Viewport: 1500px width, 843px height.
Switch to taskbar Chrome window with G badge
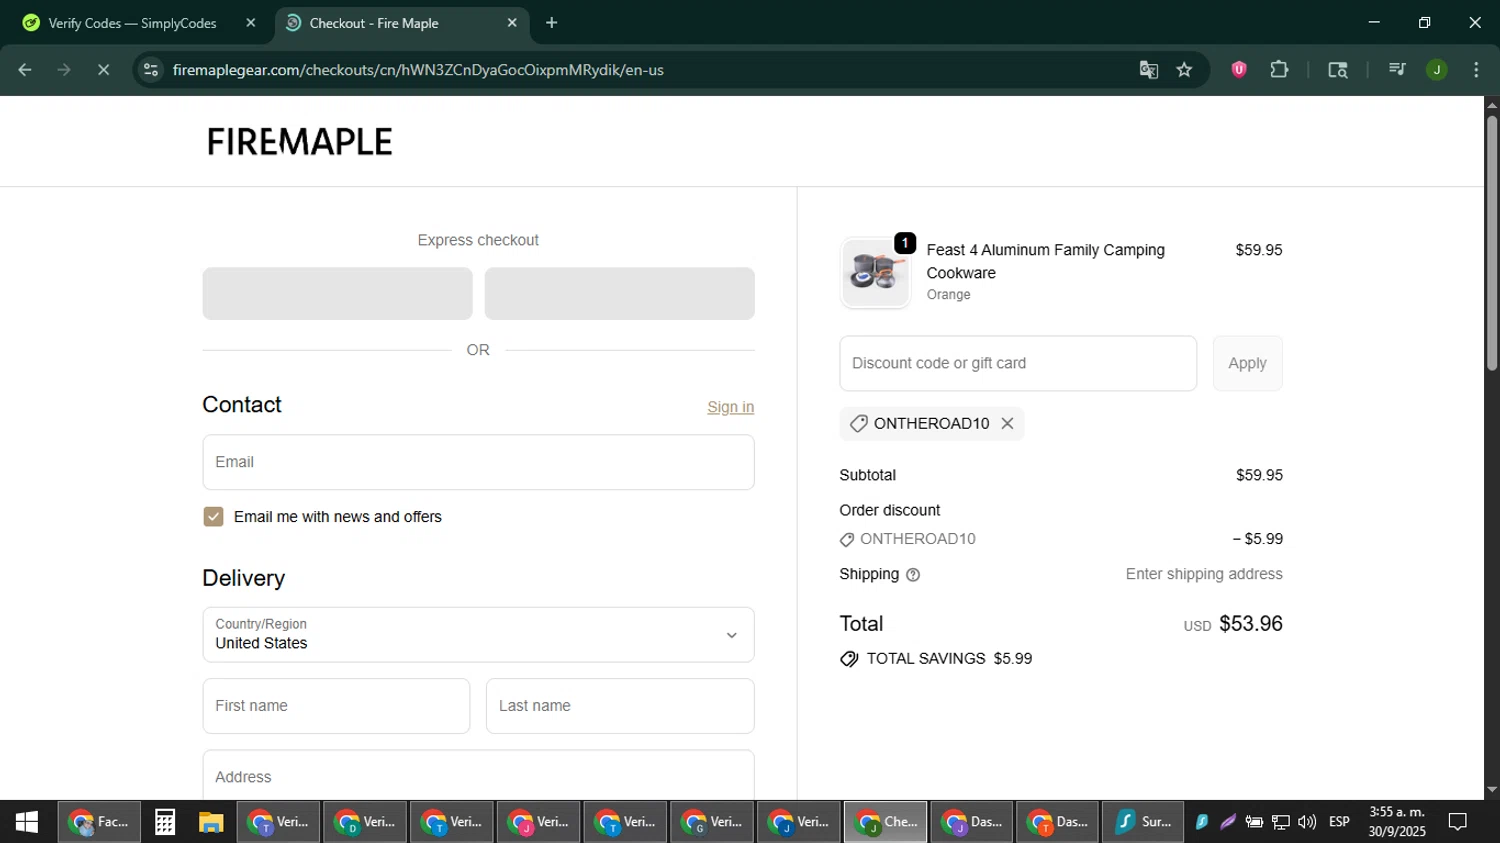click(712, 822)
